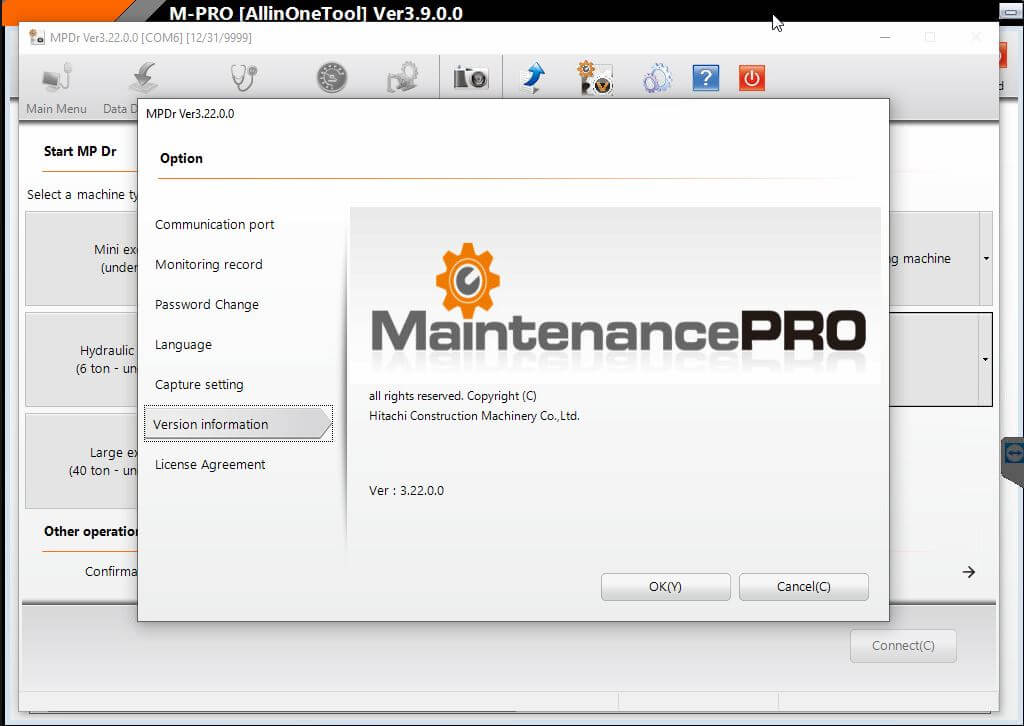Open the stethoscope diagnosis tool
The height and width of the screenshot is (726, 1024).
coord(242,77)
